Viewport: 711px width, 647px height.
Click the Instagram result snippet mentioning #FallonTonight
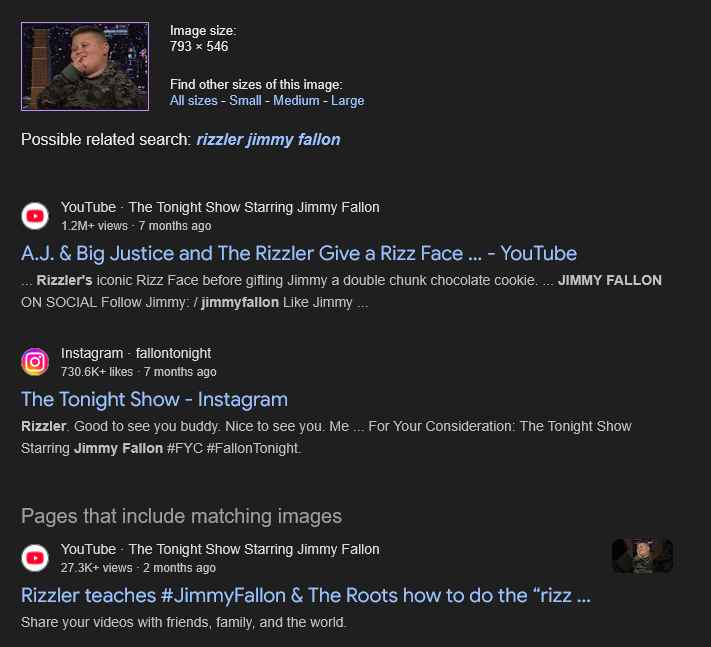(x=326, y=437)
